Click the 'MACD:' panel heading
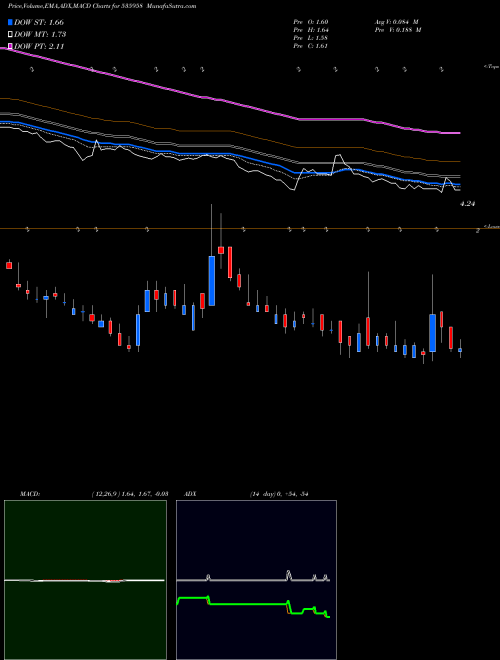 coord(29,494)
